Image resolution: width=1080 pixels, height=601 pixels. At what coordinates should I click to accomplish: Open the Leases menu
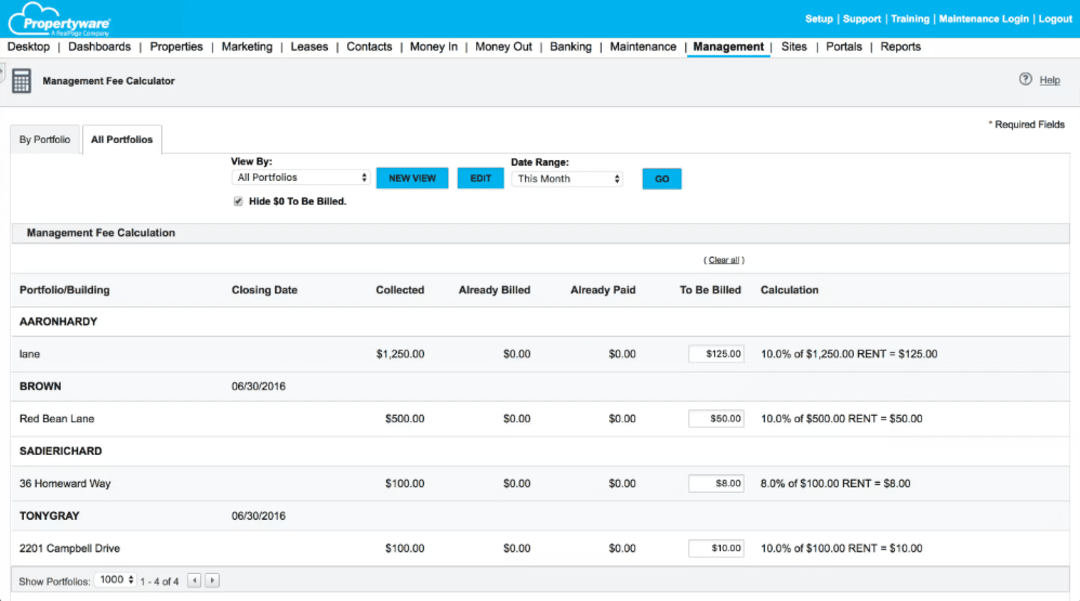pyautogui.click(x=309, y=46)
